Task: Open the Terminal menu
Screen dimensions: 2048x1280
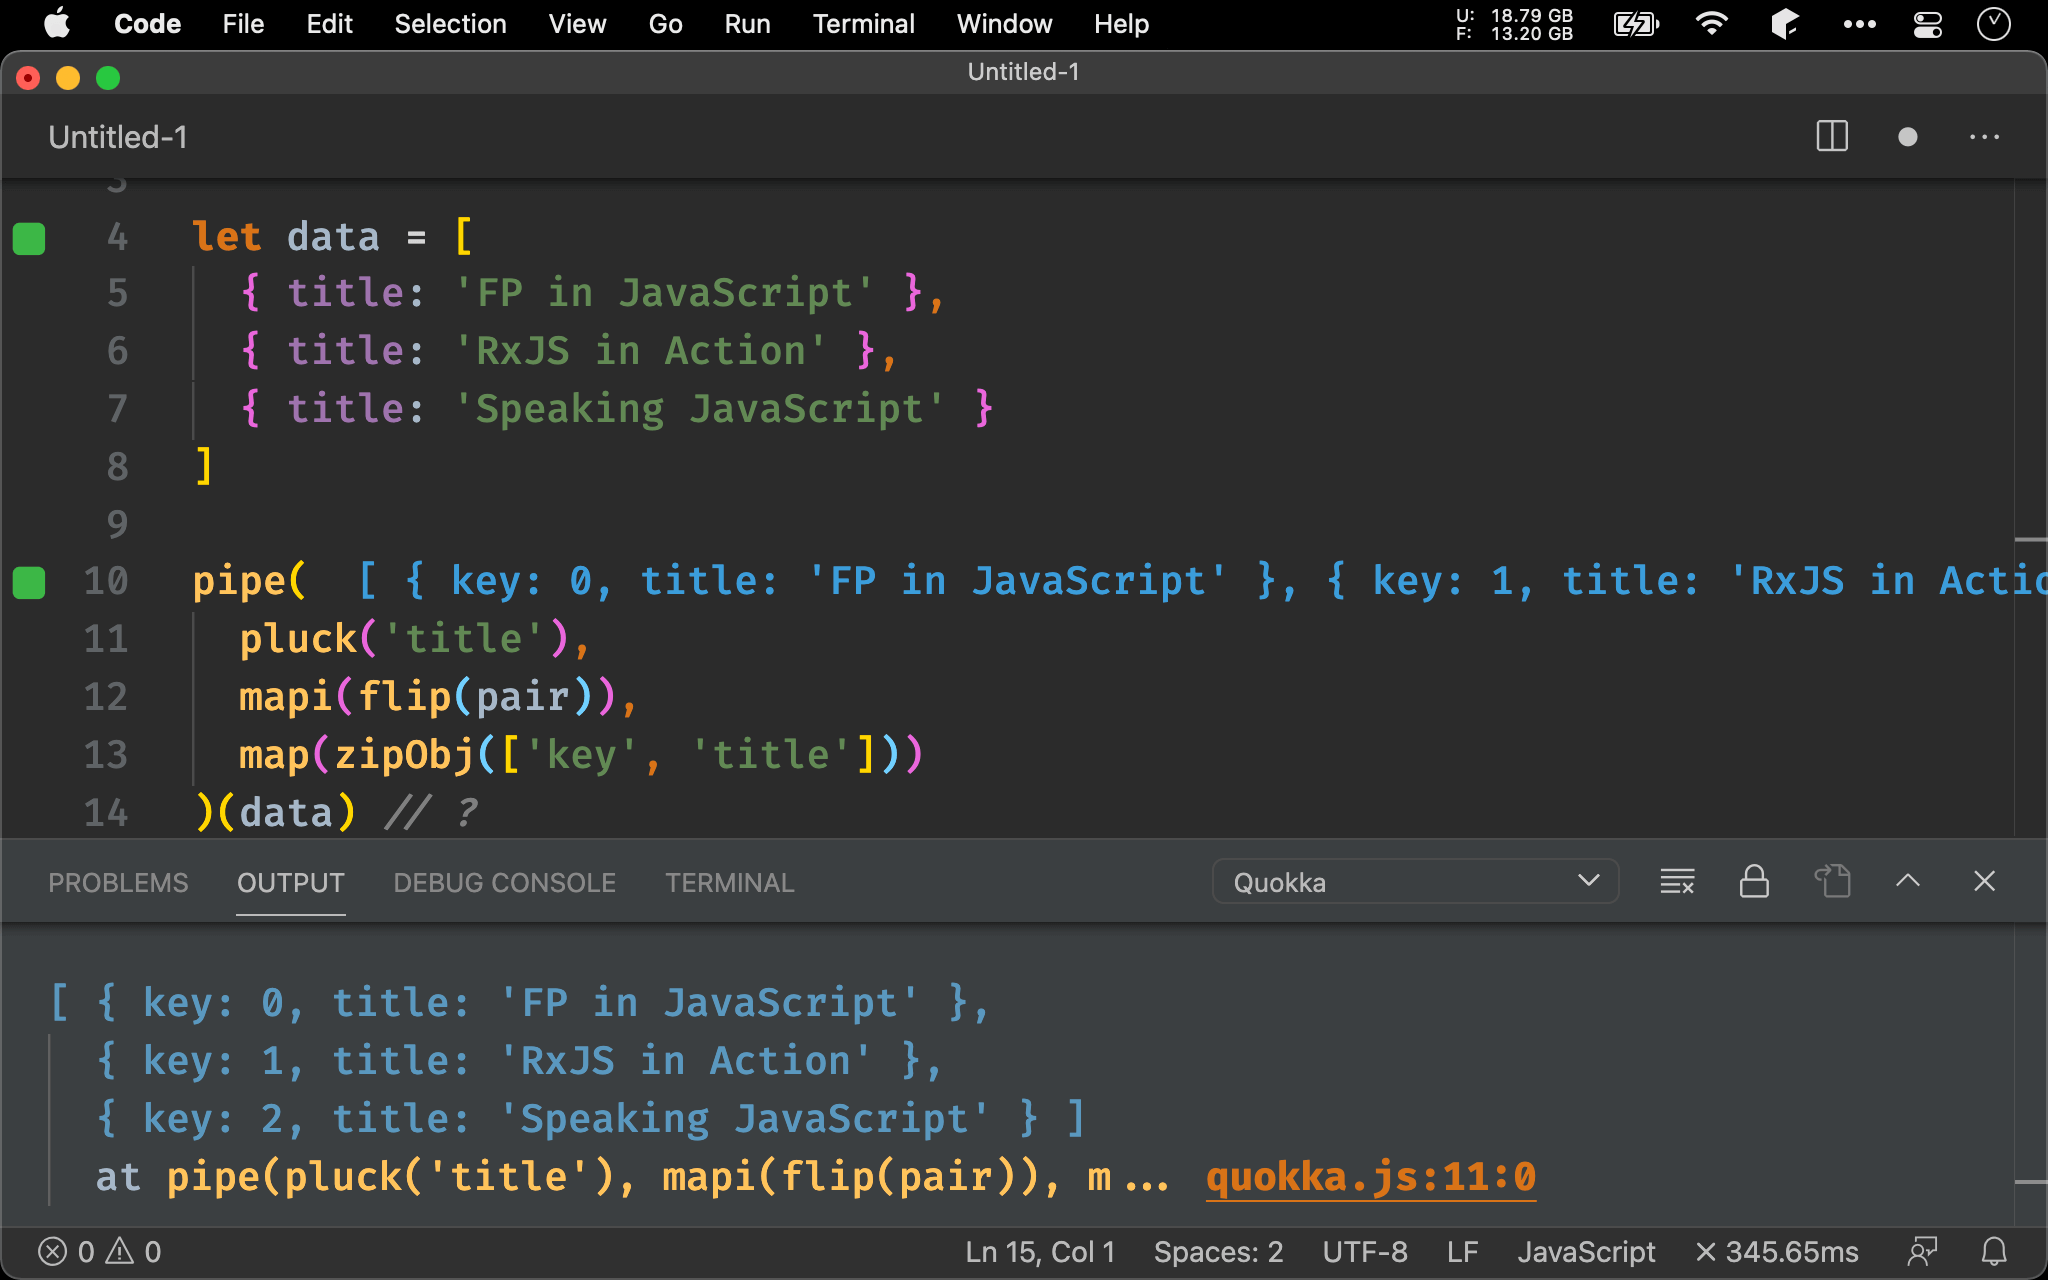Action: [863, 23]
